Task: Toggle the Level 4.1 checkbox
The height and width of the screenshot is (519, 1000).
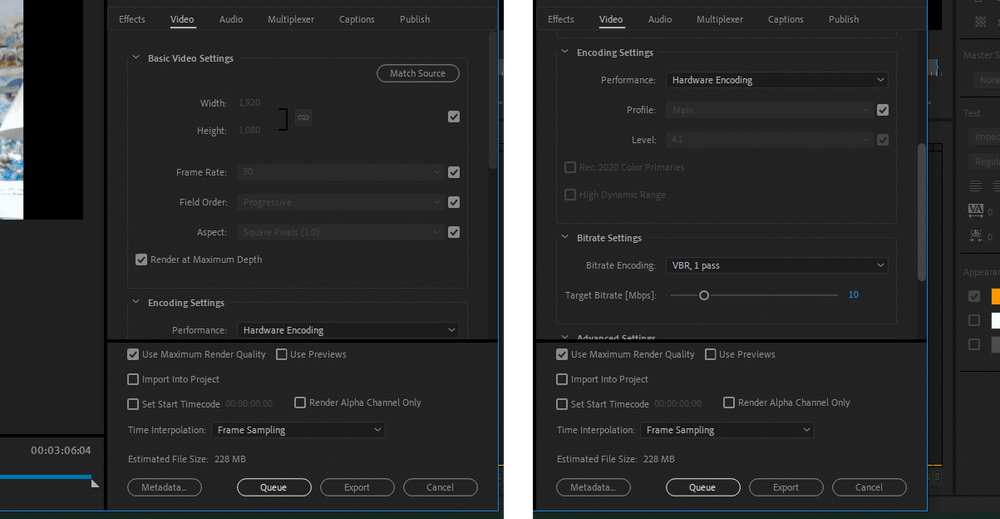Action: (x=883, y=140)
